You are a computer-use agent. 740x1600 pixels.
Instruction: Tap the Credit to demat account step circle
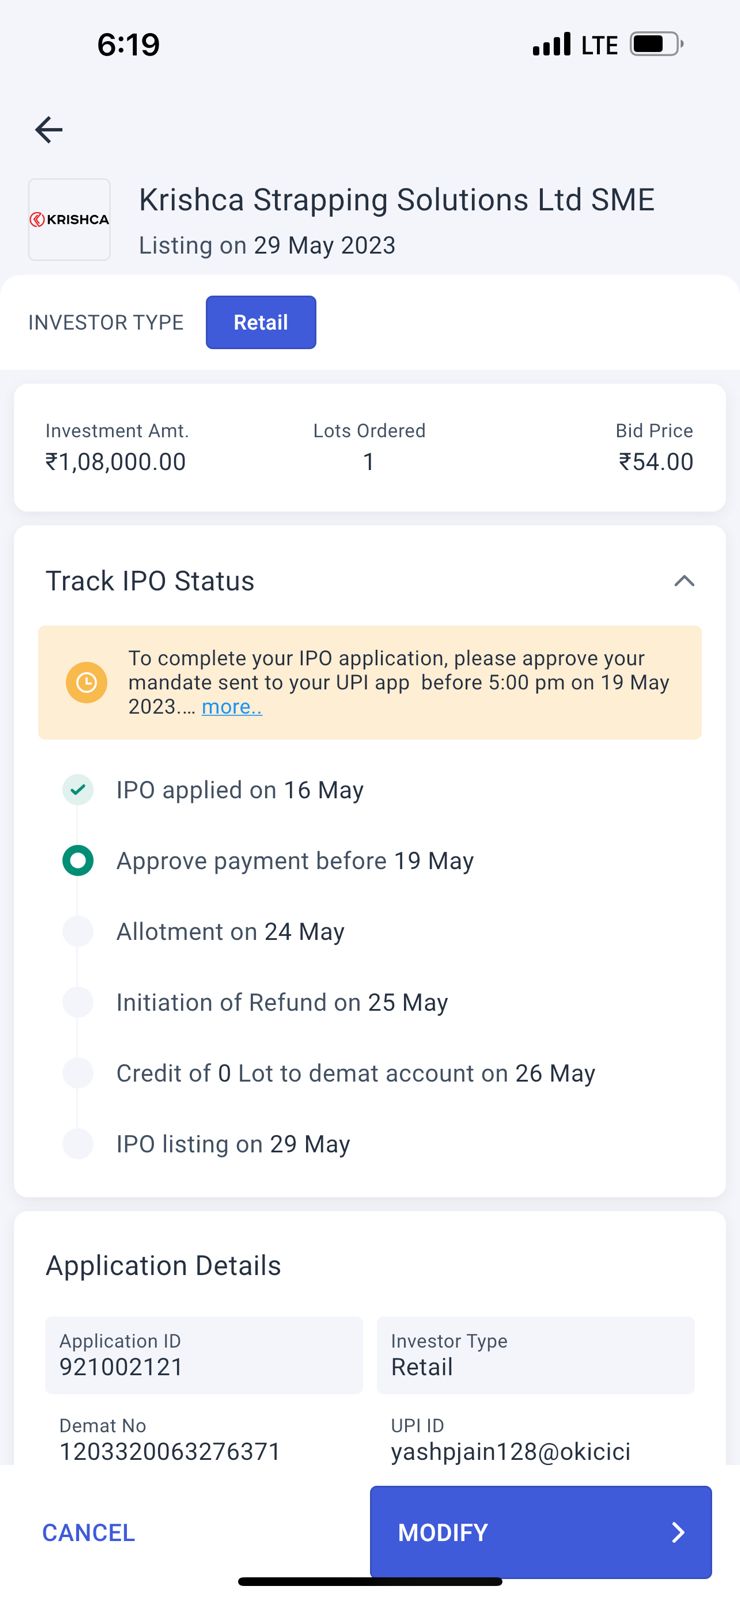pyautogui.click(x=78, y=1073)
